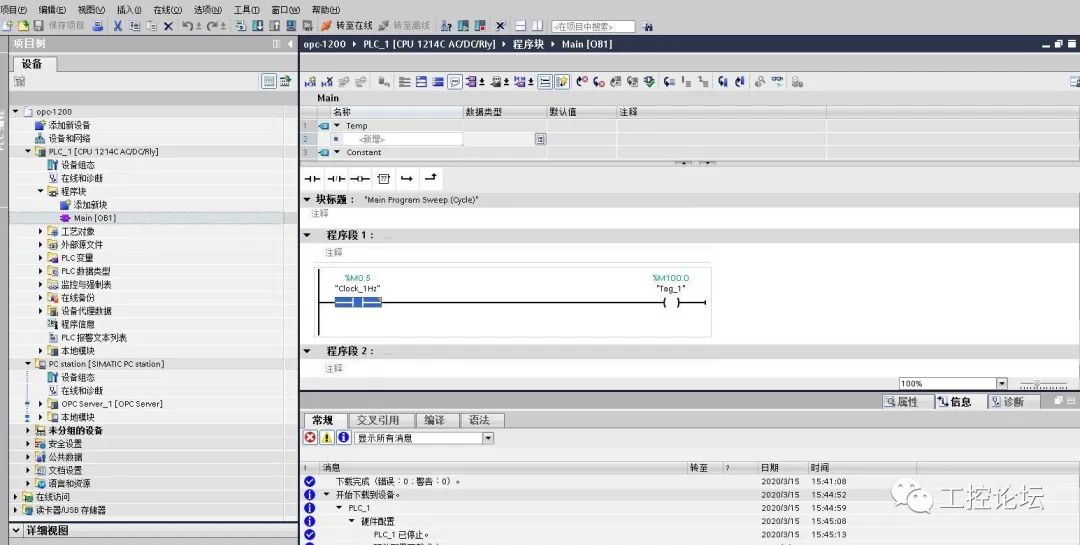Click the split editor horizontally icon

[x=521, y=26]
